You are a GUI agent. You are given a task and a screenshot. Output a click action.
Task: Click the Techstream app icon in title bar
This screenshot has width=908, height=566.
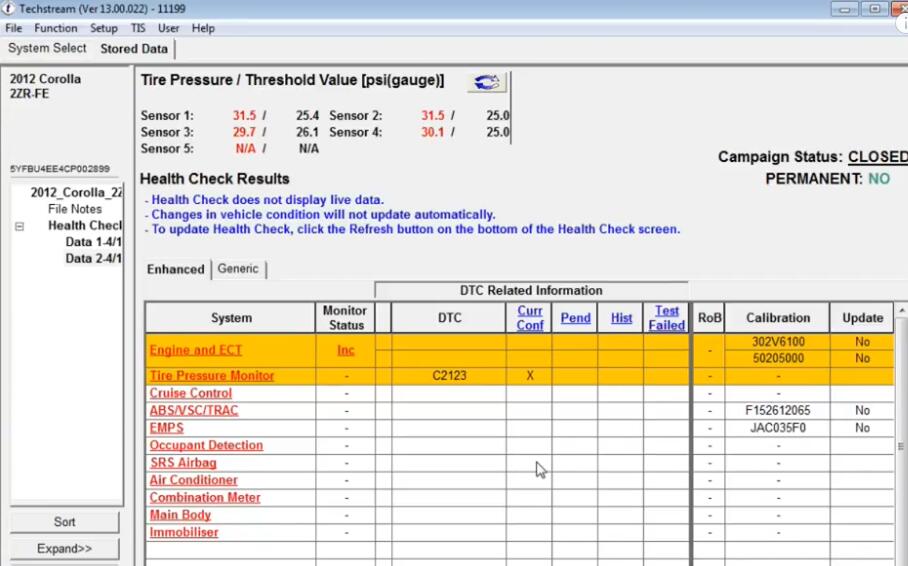(8, 9)
